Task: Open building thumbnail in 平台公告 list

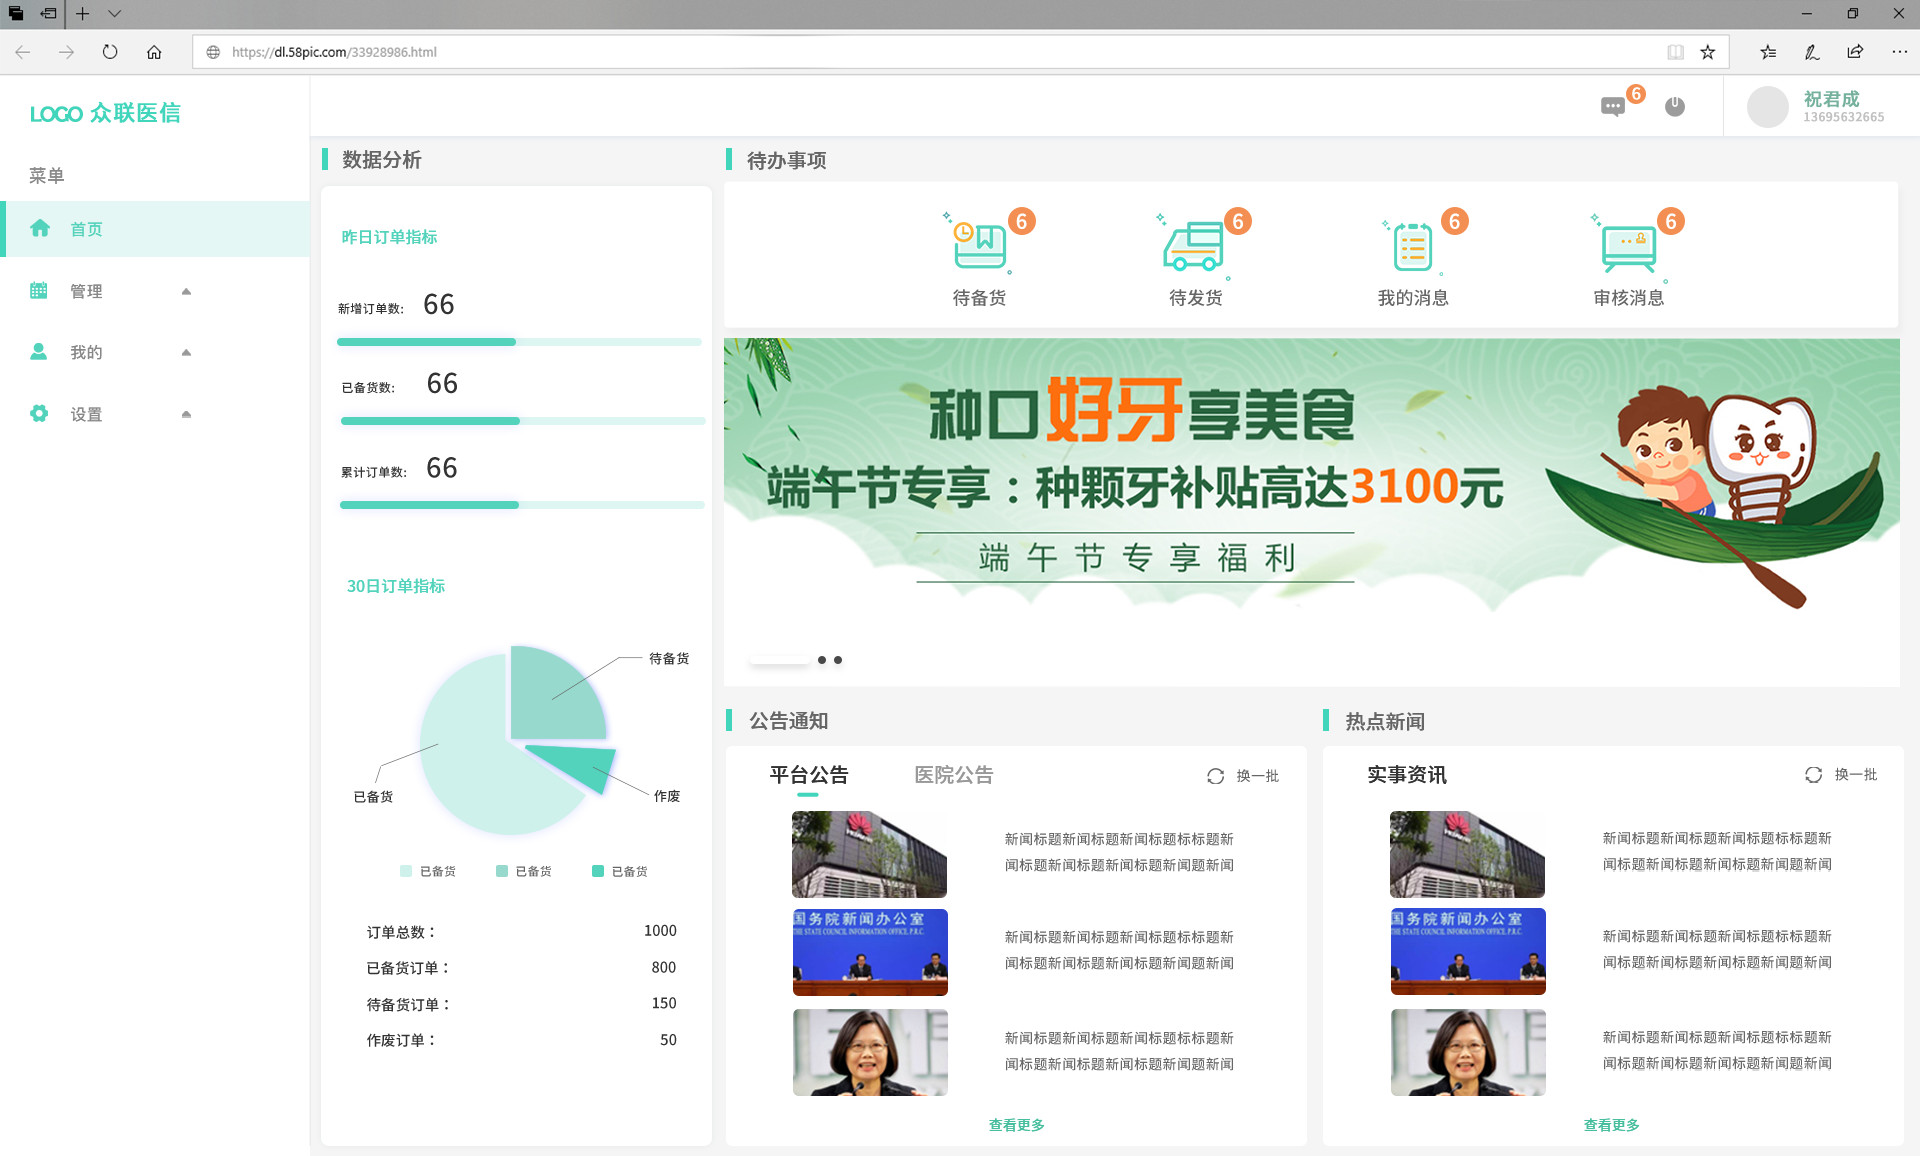Action: pos(869,854)
